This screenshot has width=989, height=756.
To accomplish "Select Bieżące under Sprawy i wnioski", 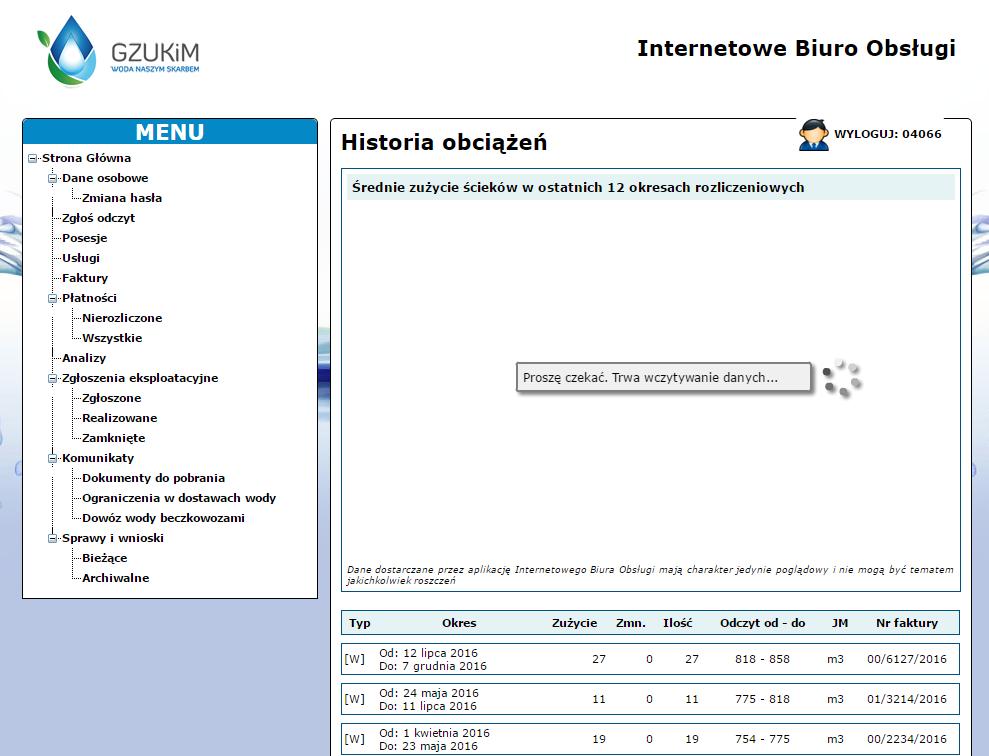I will point(105,559).
